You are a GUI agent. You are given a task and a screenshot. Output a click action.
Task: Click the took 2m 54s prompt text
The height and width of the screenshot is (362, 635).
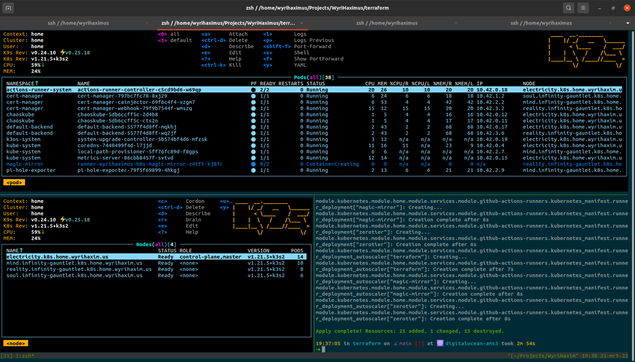pyautogui.click(x=518, y=343)
